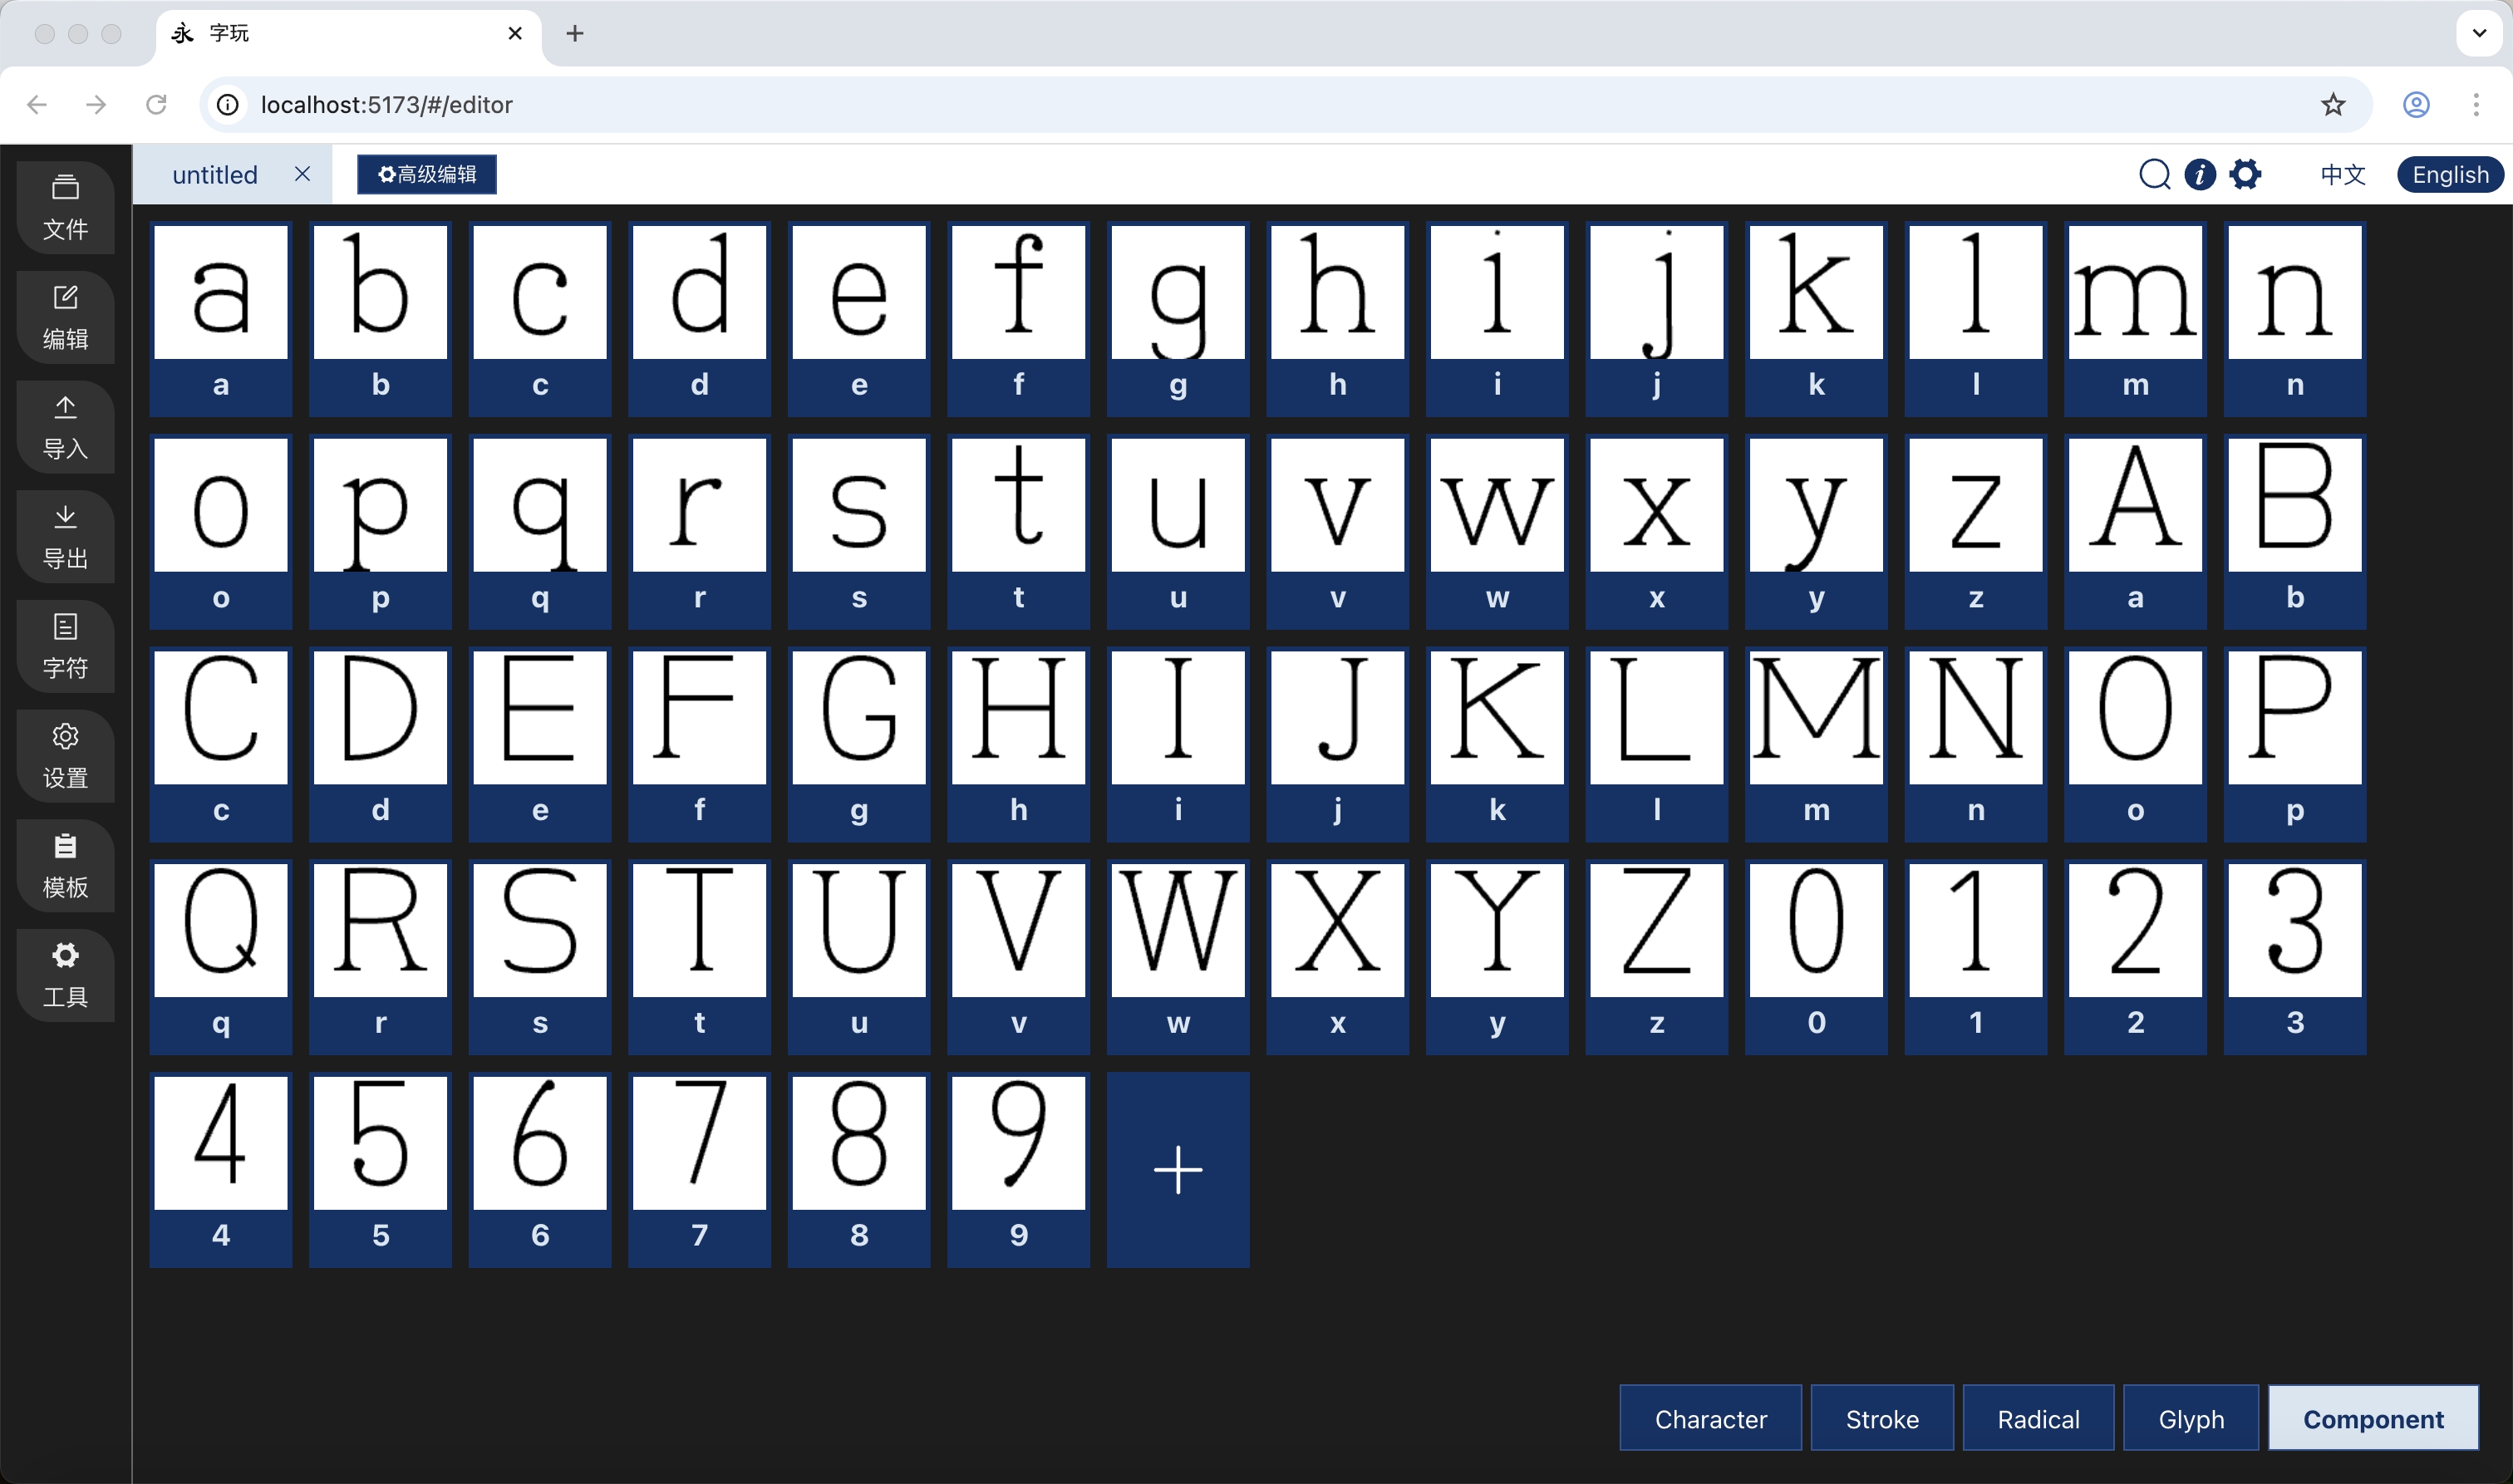This screenshot has height=1484, width=2513.
Task: Open the lowercase g glyph thumbnail
Action: pyautogui.click(x=1177, y=292)
